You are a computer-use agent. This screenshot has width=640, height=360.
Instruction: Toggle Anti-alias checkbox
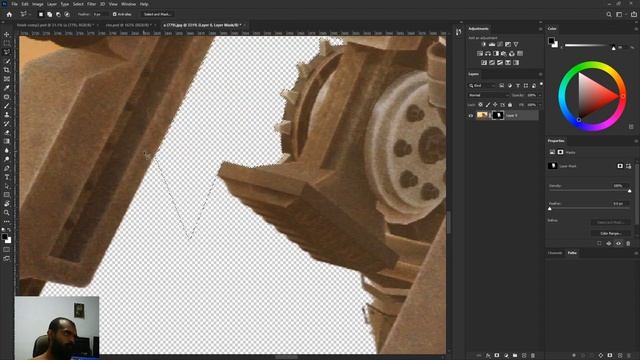pyautogui.click(x=115, y=14)
